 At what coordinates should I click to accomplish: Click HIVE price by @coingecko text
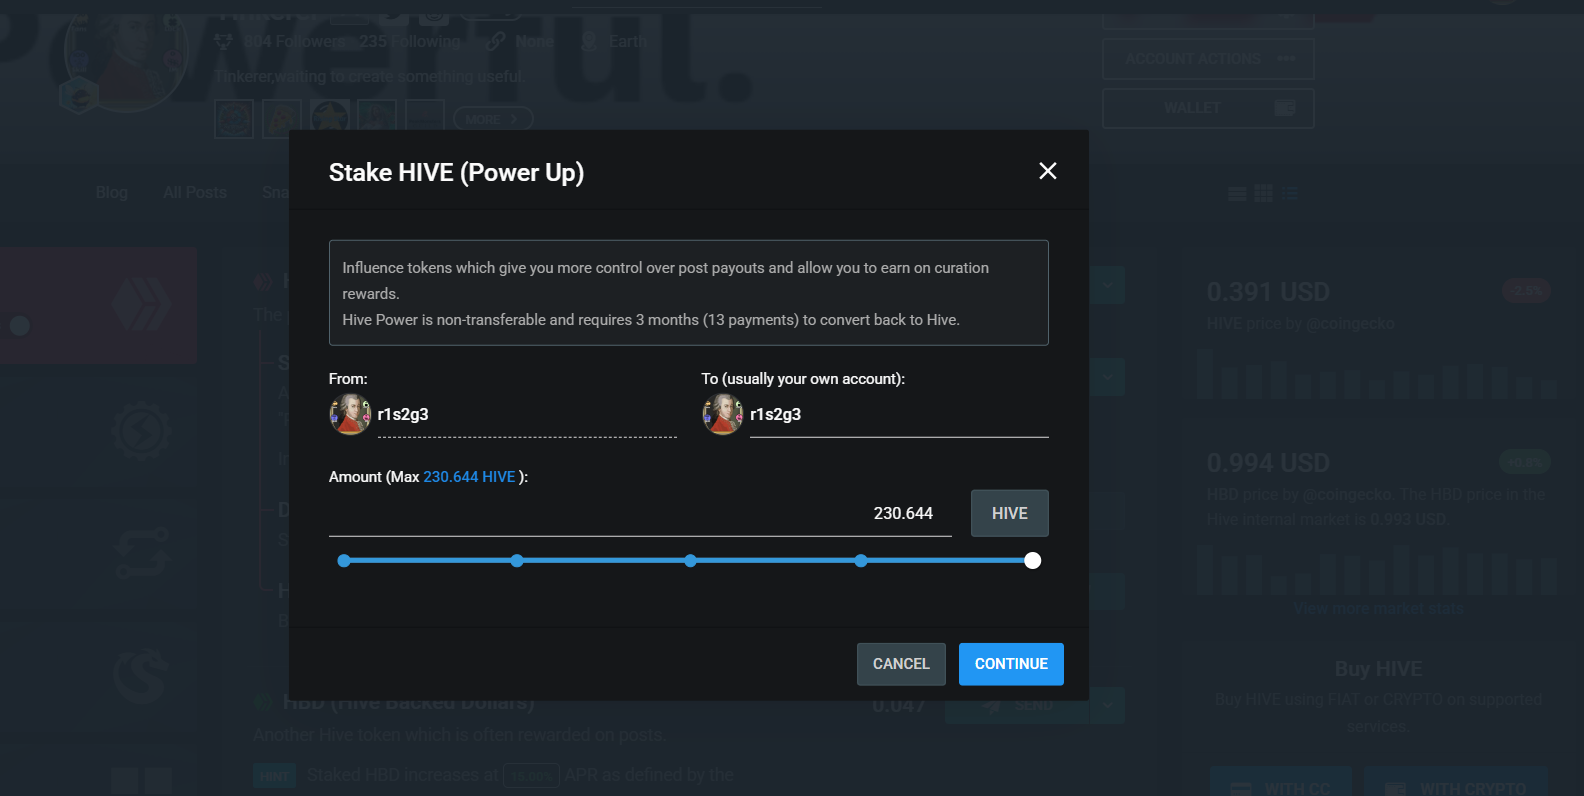1300,324
